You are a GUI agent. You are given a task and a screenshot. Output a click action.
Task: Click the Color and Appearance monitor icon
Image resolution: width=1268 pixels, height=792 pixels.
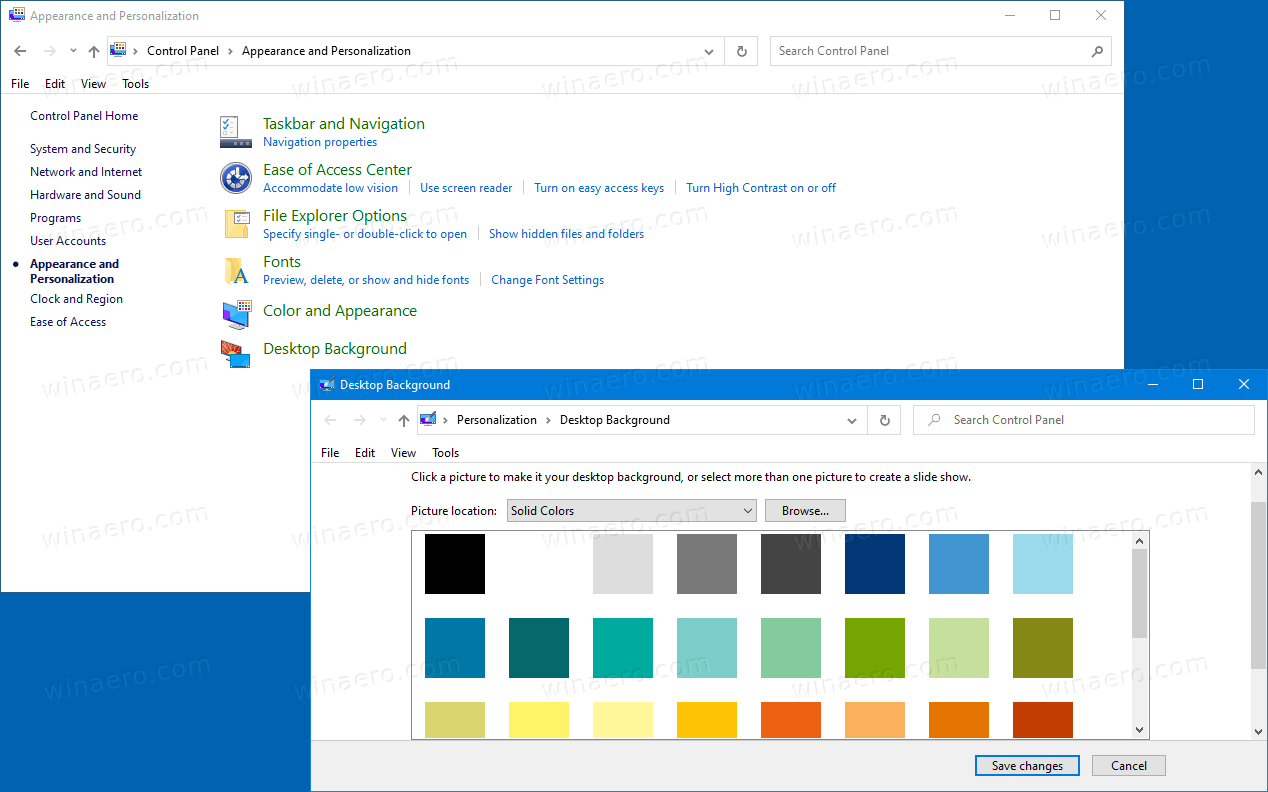tap(237, 315)
